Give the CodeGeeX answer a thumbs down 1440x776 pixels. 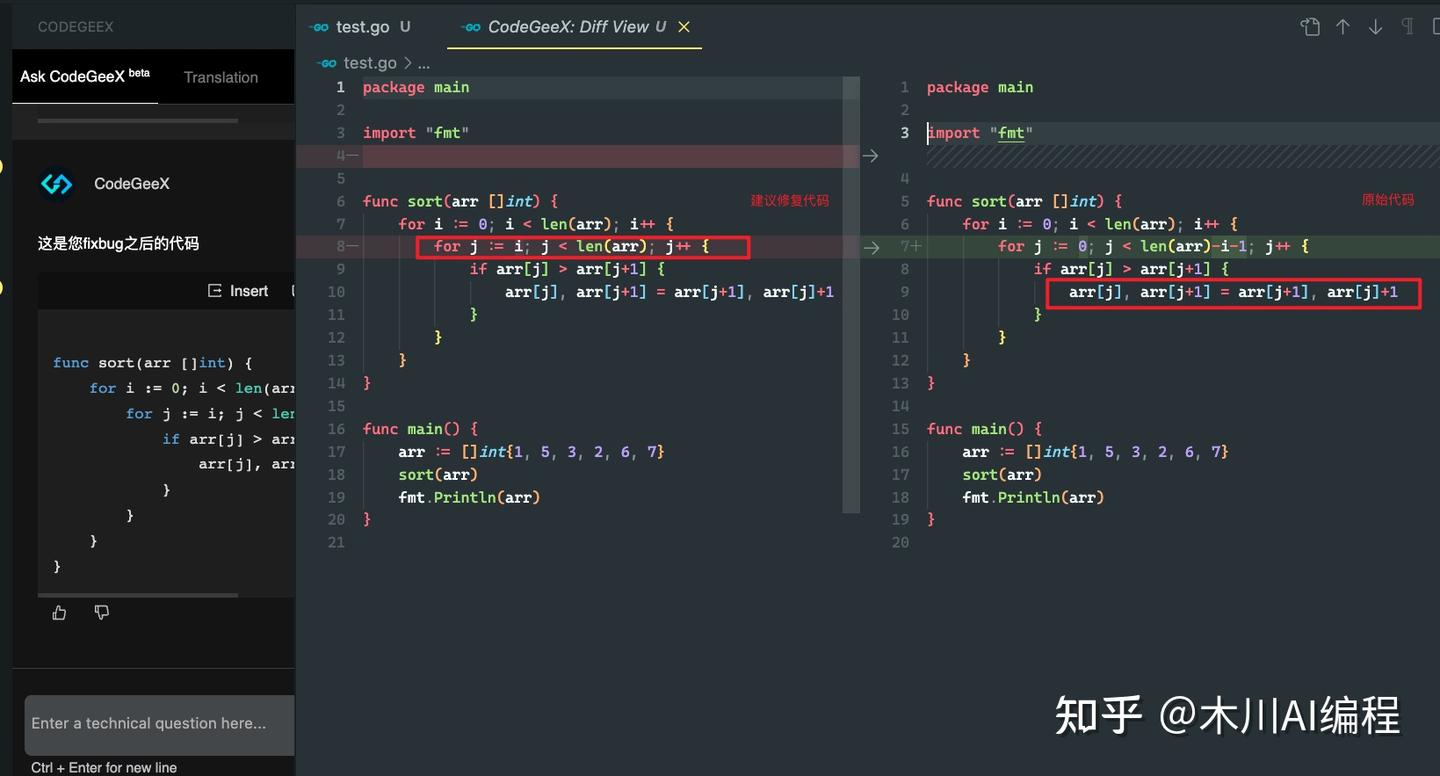[x=101, y=613]
